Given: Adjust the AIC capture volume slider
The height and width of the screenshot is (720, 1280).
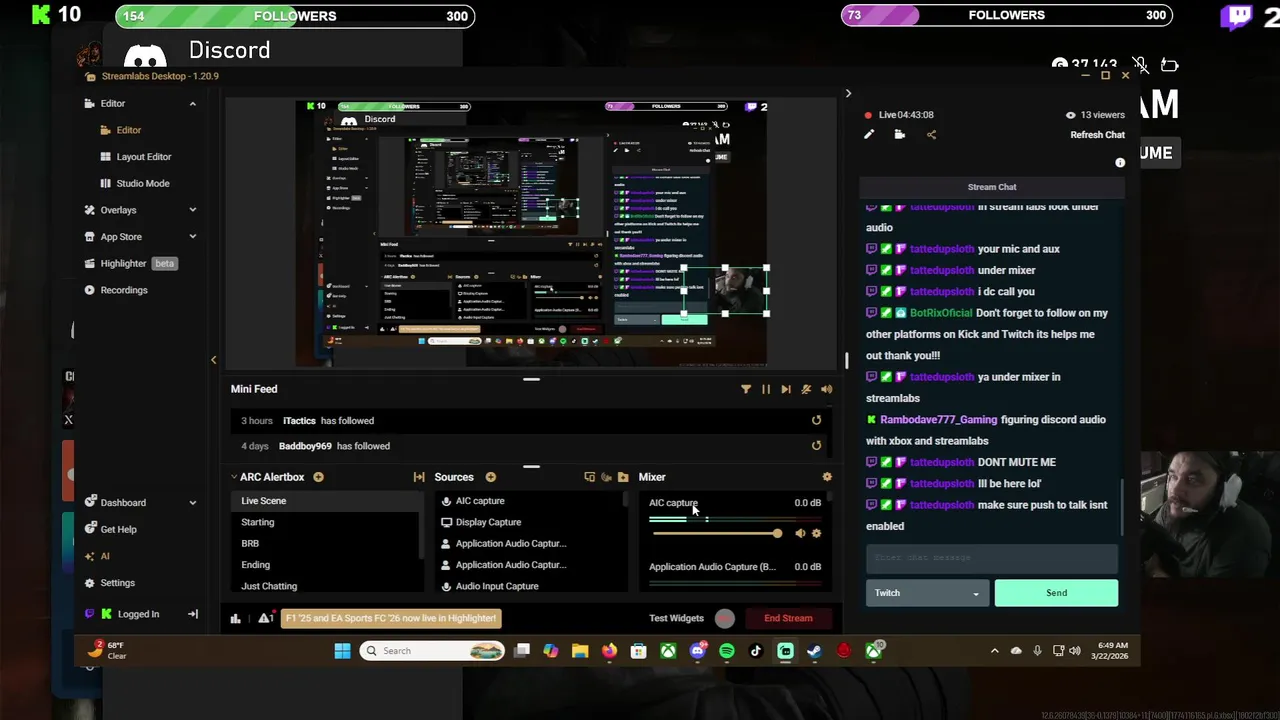Looking at the screenshot, I should point(717,533).
